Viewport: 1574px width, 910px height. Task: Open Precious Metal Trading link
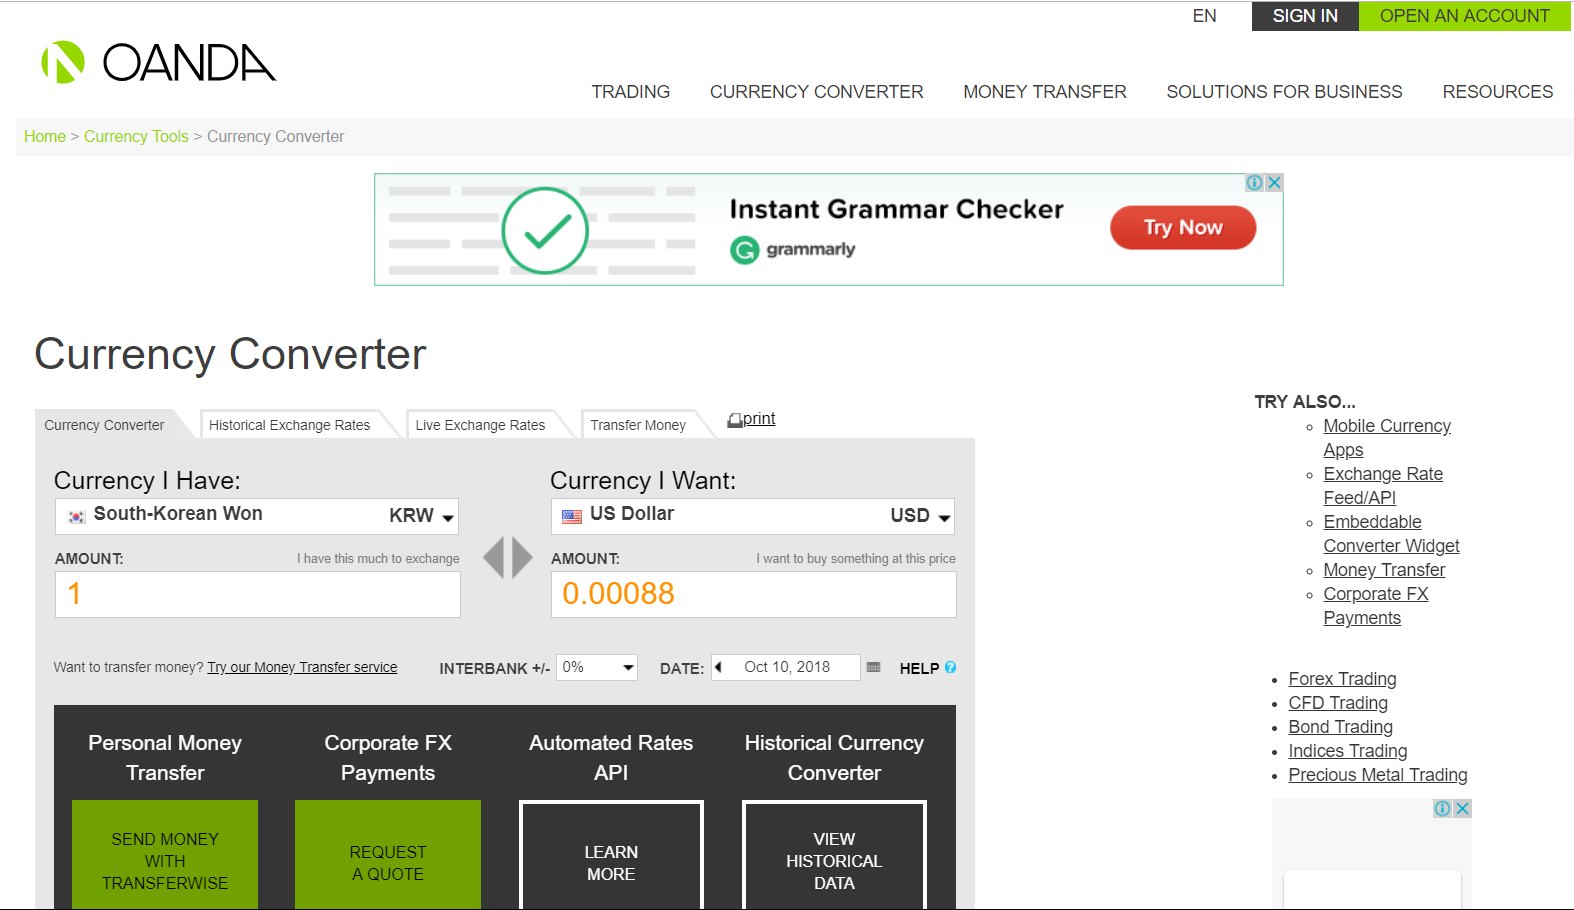click(1377, 775)
